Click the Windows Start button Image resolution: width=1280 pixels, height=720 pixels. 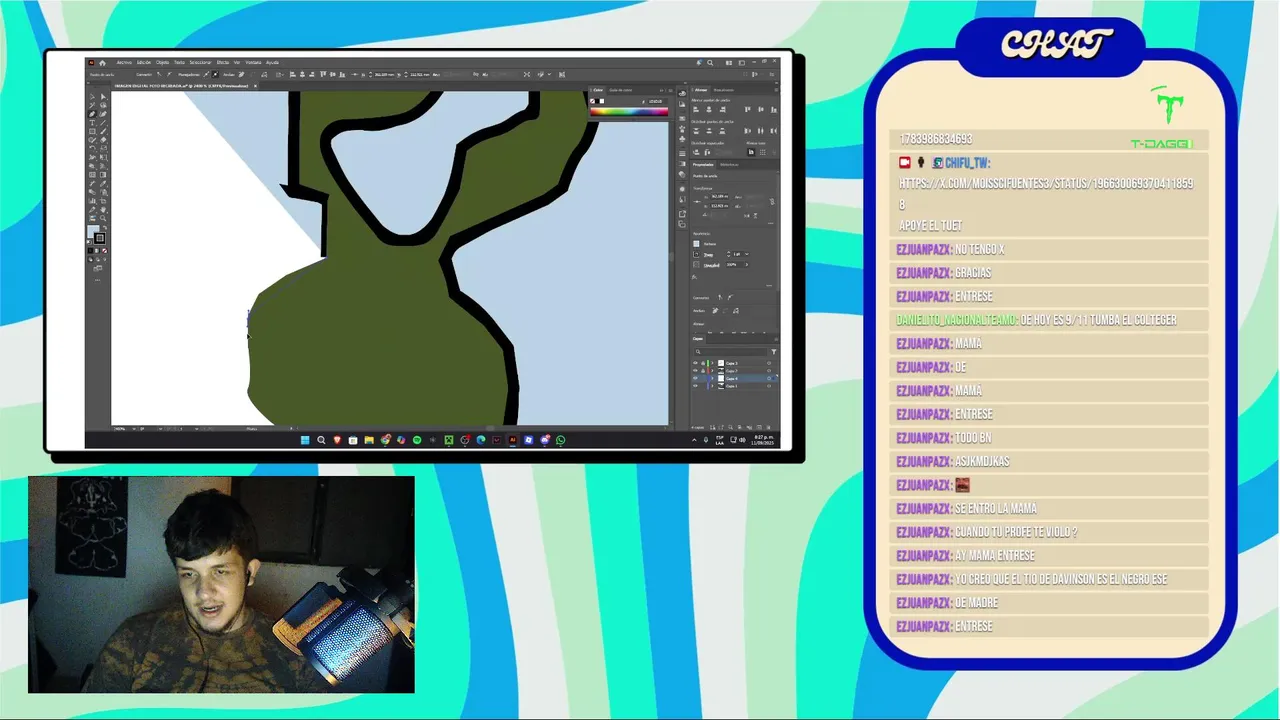[305, 440]
